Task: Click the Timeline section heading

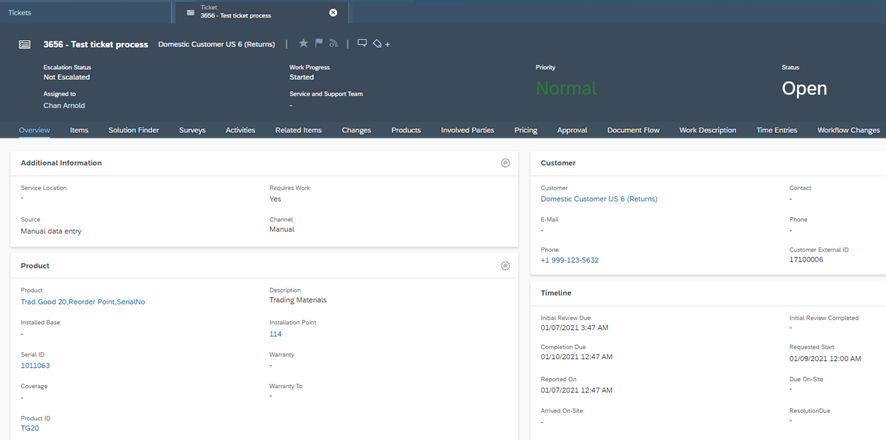Action: click(556, 293)
